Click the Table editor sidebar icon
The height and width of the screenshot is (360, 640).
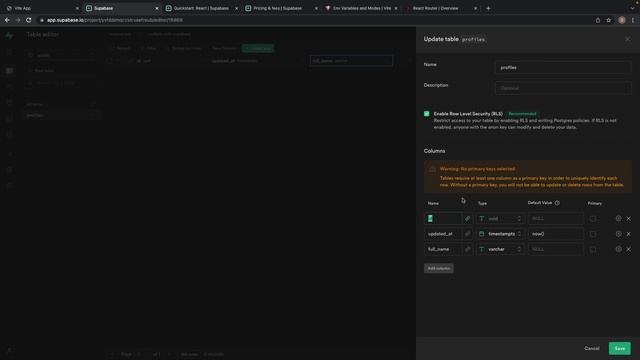point(9,71)
